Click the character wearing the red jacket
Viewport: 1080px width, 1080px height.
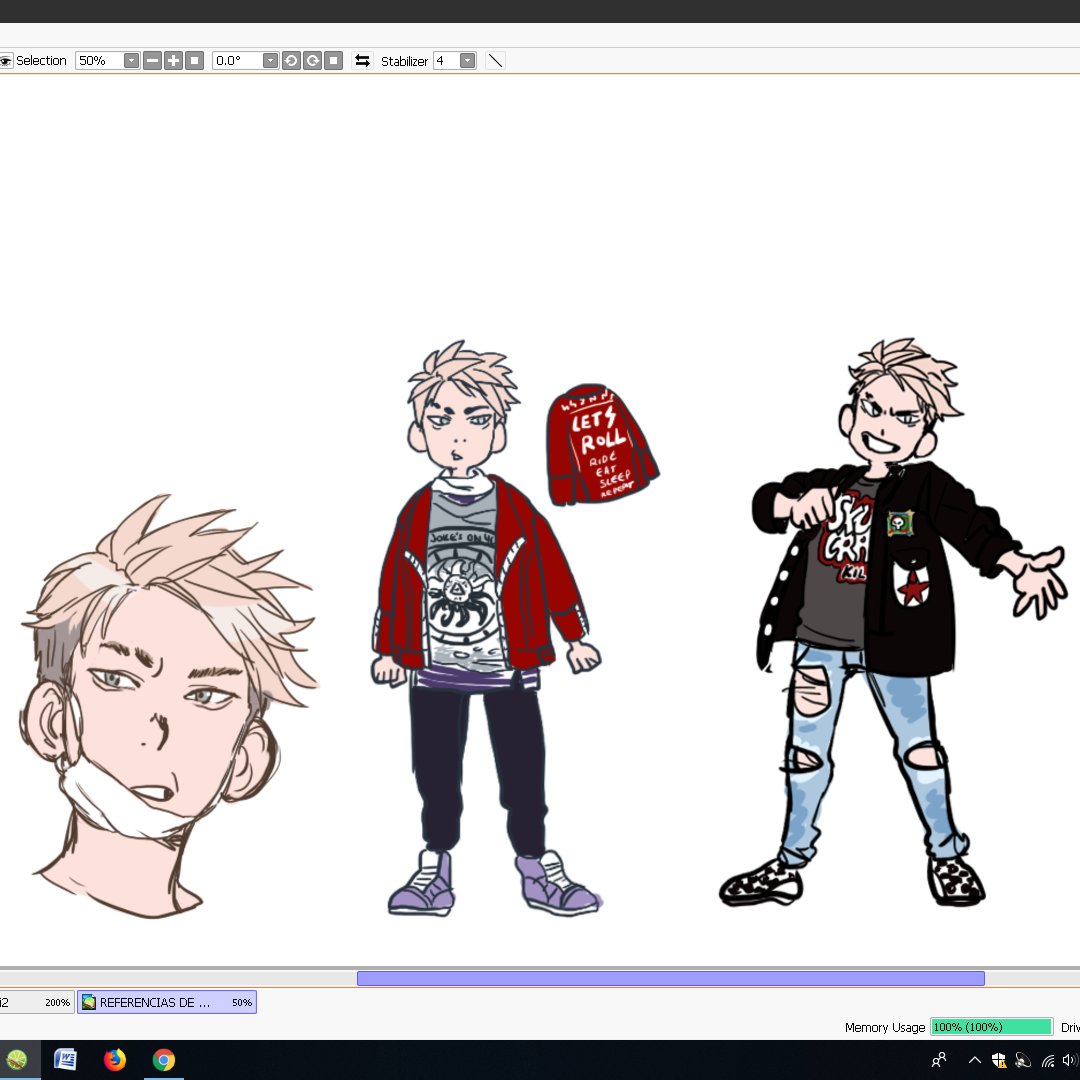coord(486,628)
